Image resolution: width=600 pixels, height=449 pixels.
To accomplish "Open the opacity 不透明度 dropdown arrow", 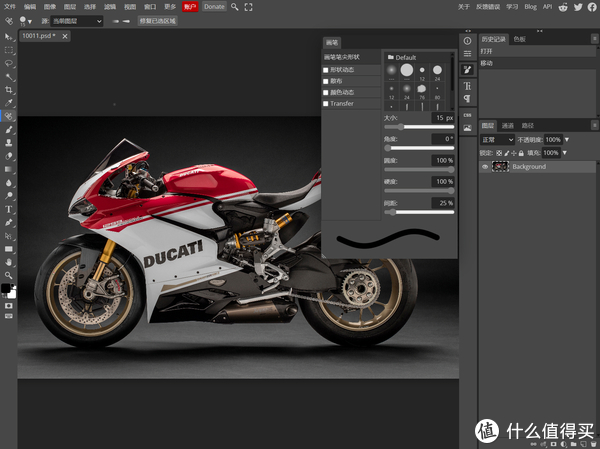I will pyautogui.click(x=565, y=140).
